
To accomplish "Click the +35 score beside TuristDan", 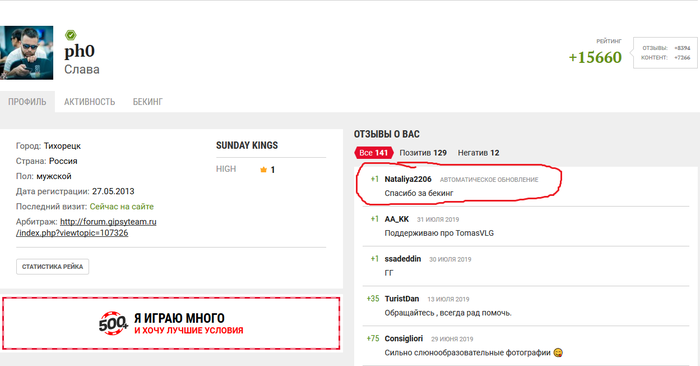I will coord(373,299).
